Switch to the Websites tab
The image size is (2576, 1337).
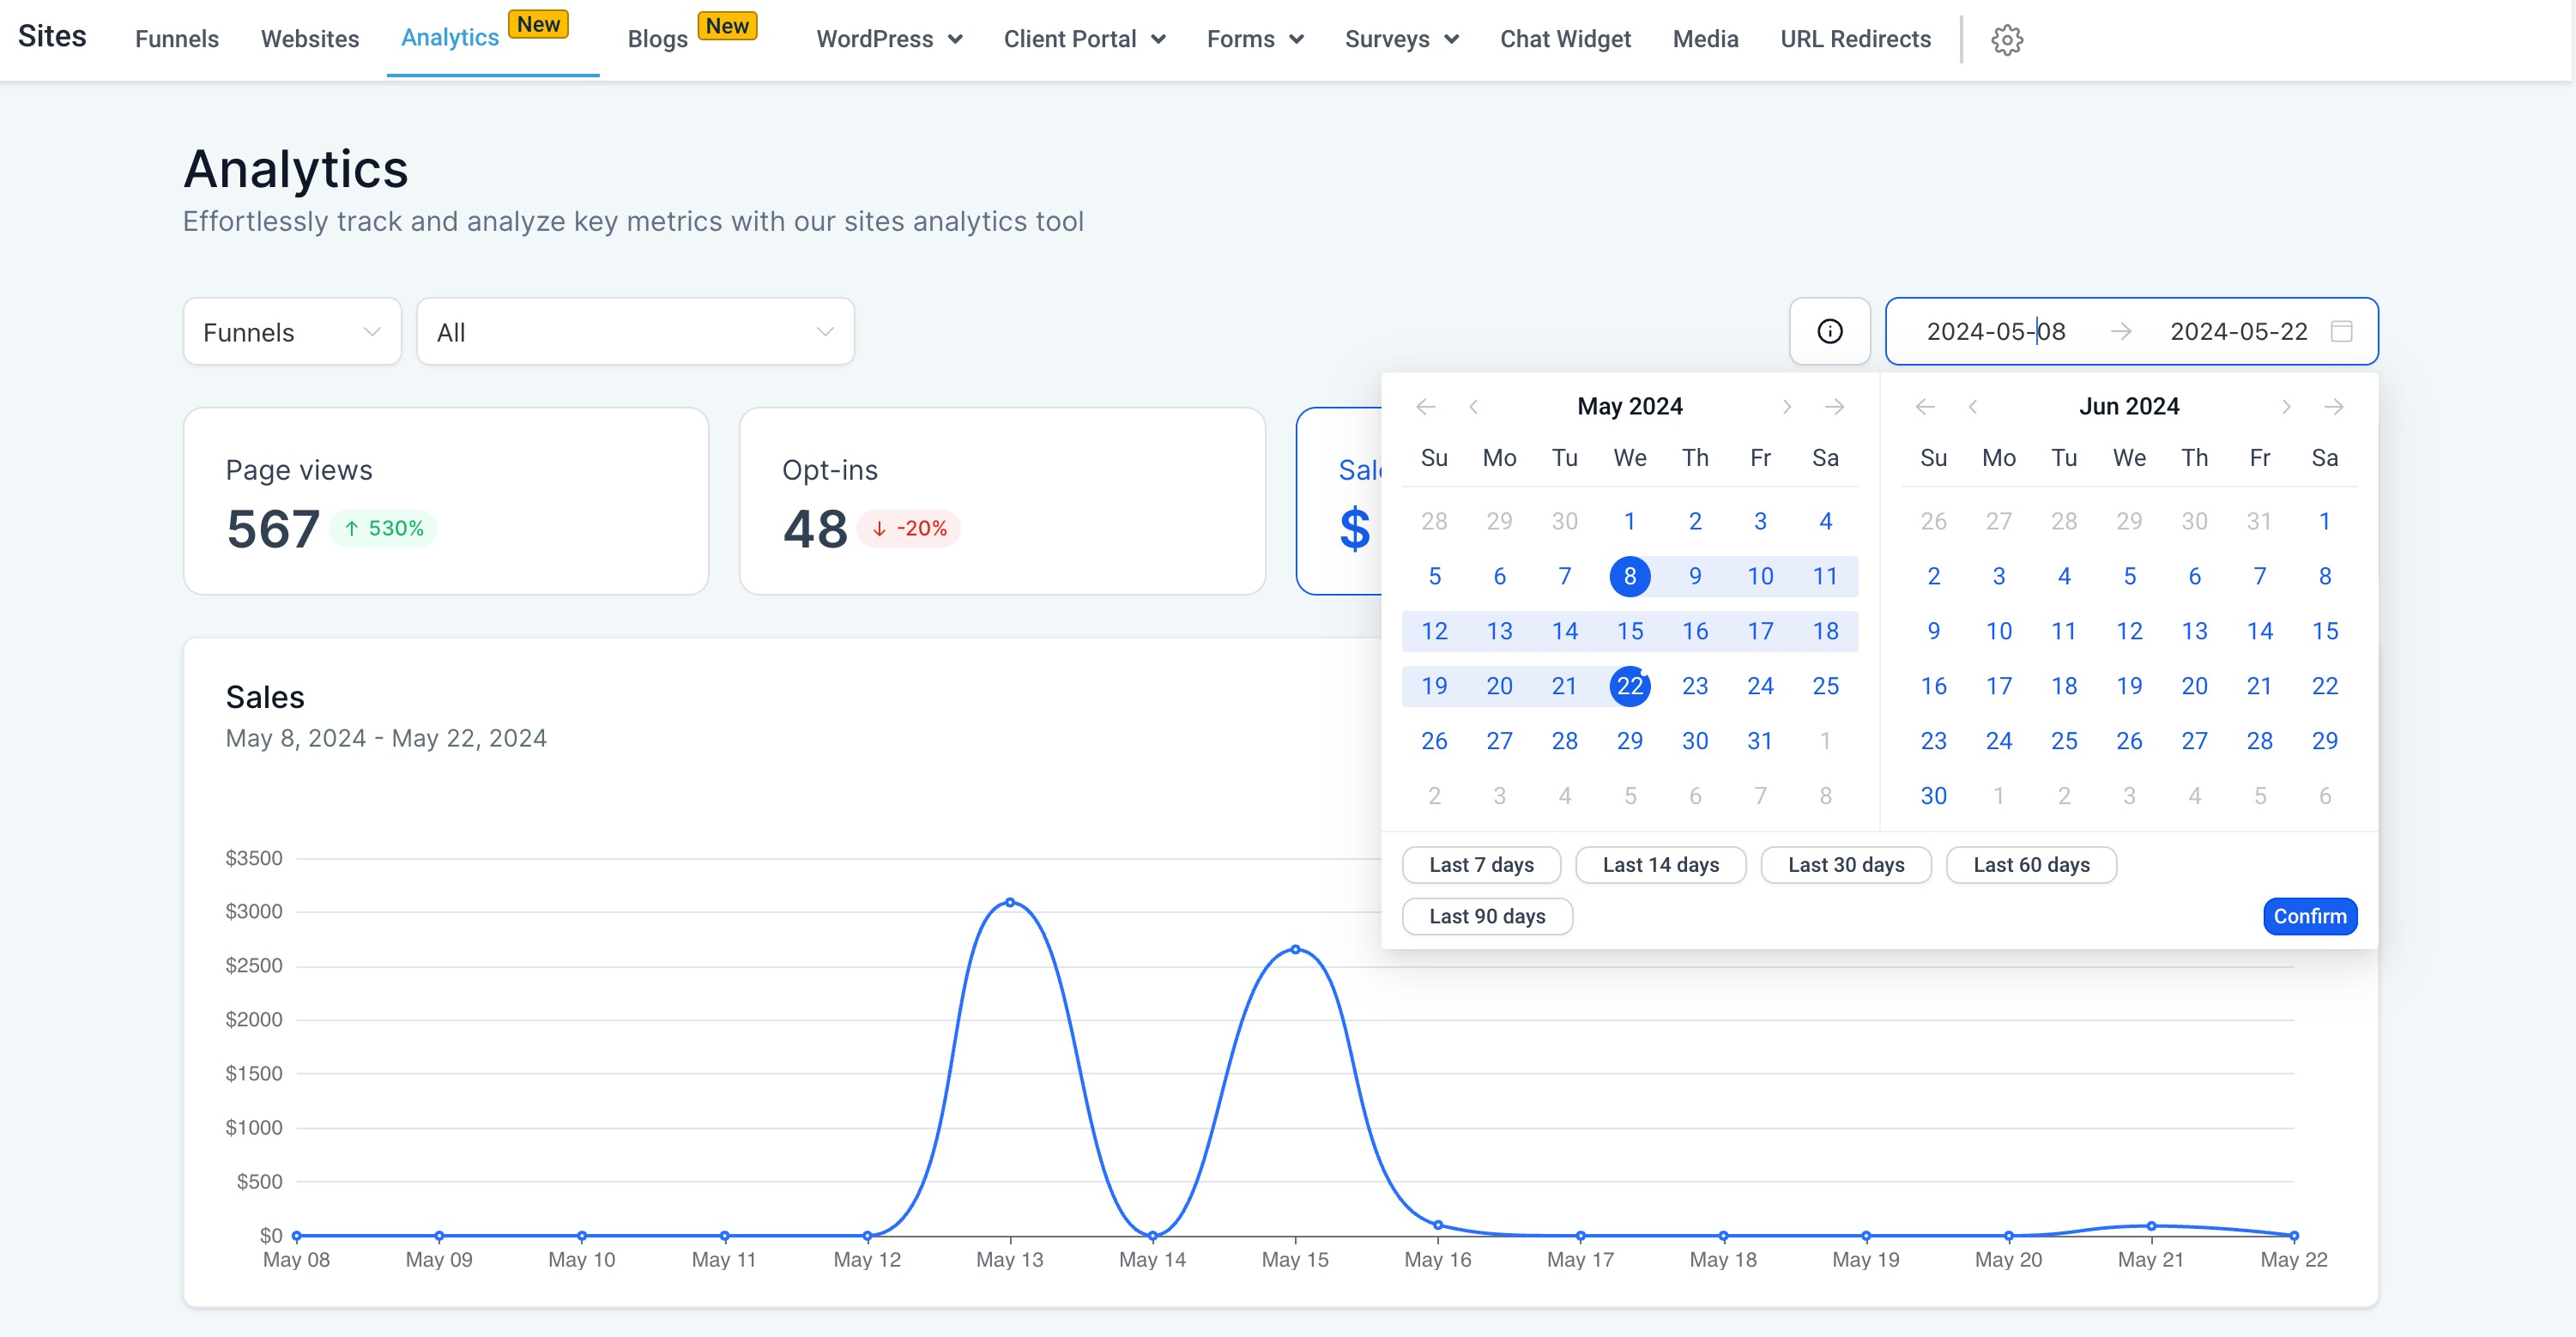click(x=310, y=39)
